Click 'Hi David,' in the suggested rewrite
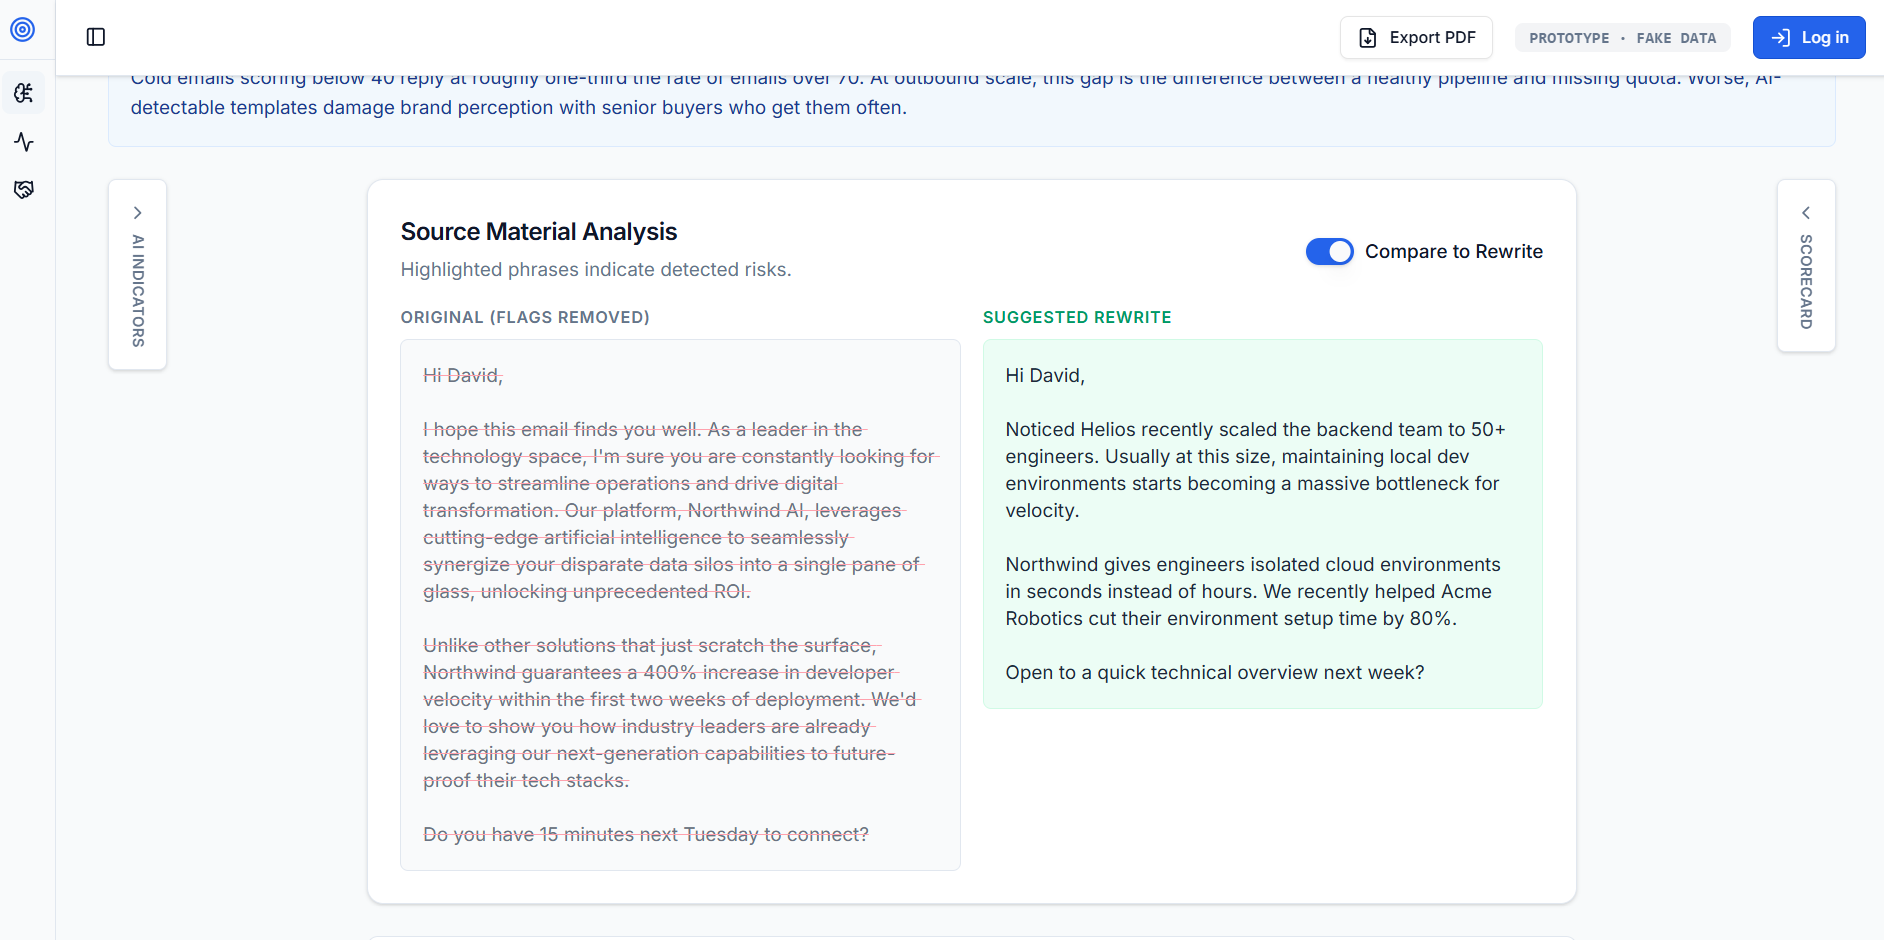The image size is (1884, 940). coord(1045,376)
